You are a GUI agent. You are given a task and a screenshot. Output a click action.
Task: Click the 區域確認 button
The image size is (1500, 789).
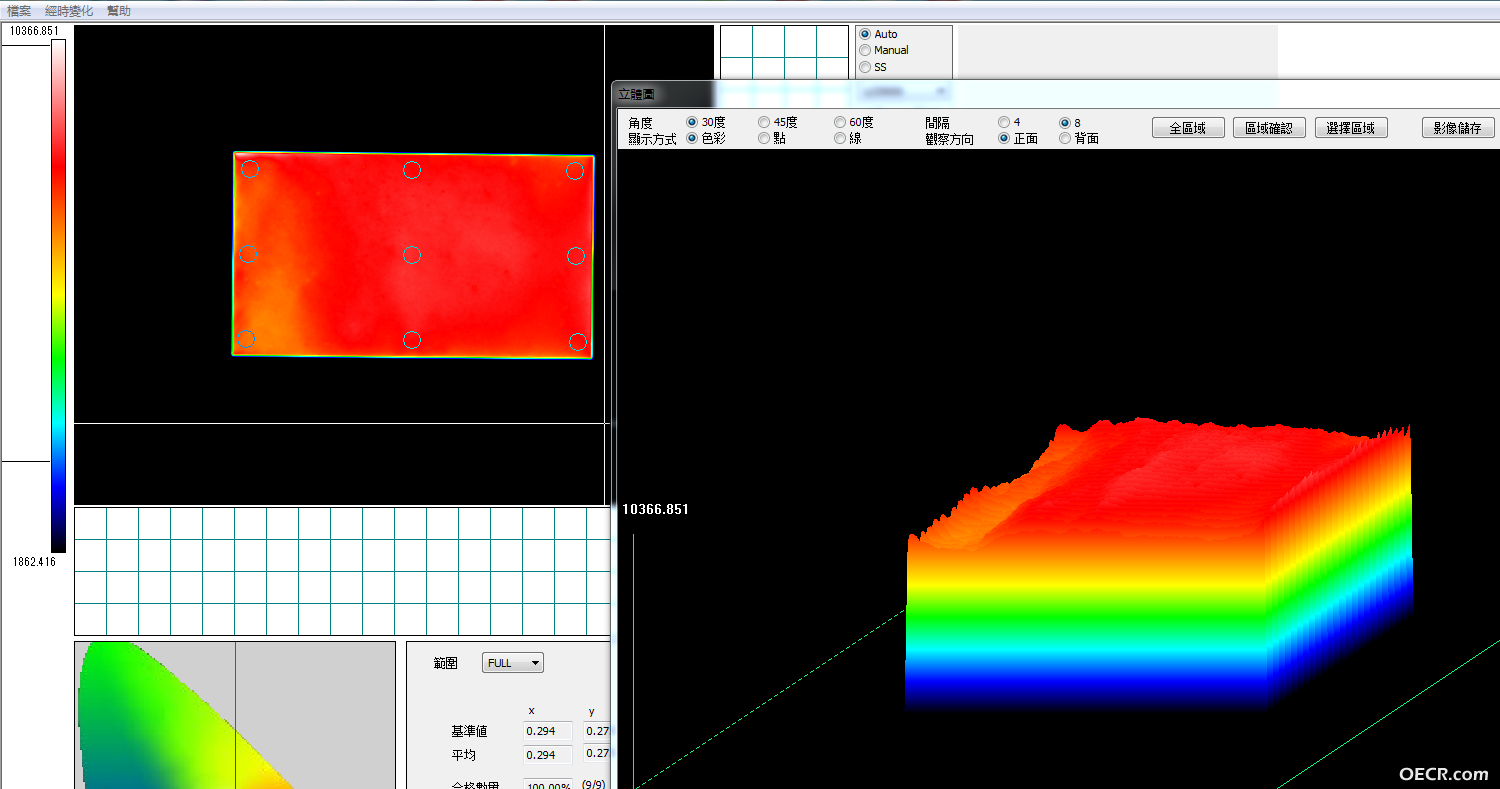[1269, 128]
